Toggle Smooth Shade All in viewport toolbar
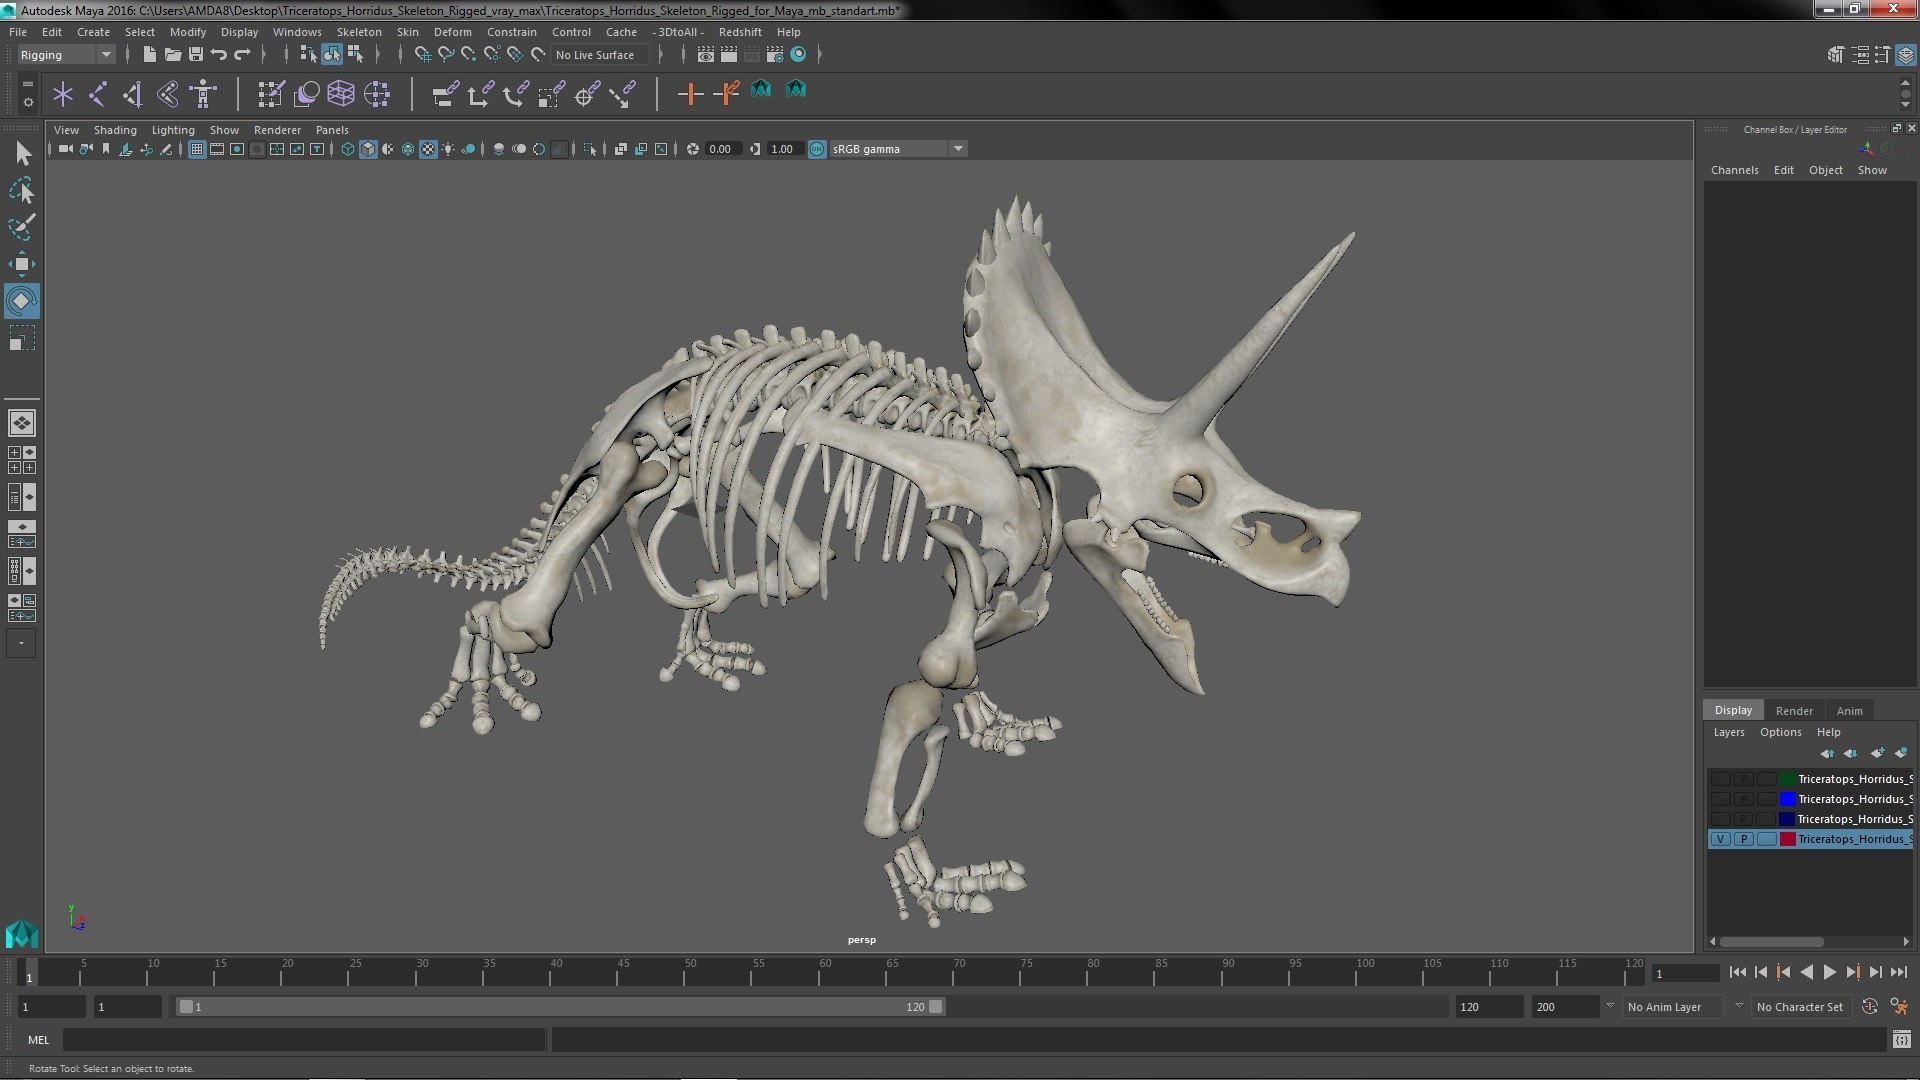Screen dimensions: 1920x1080 (x=368, y=149)
